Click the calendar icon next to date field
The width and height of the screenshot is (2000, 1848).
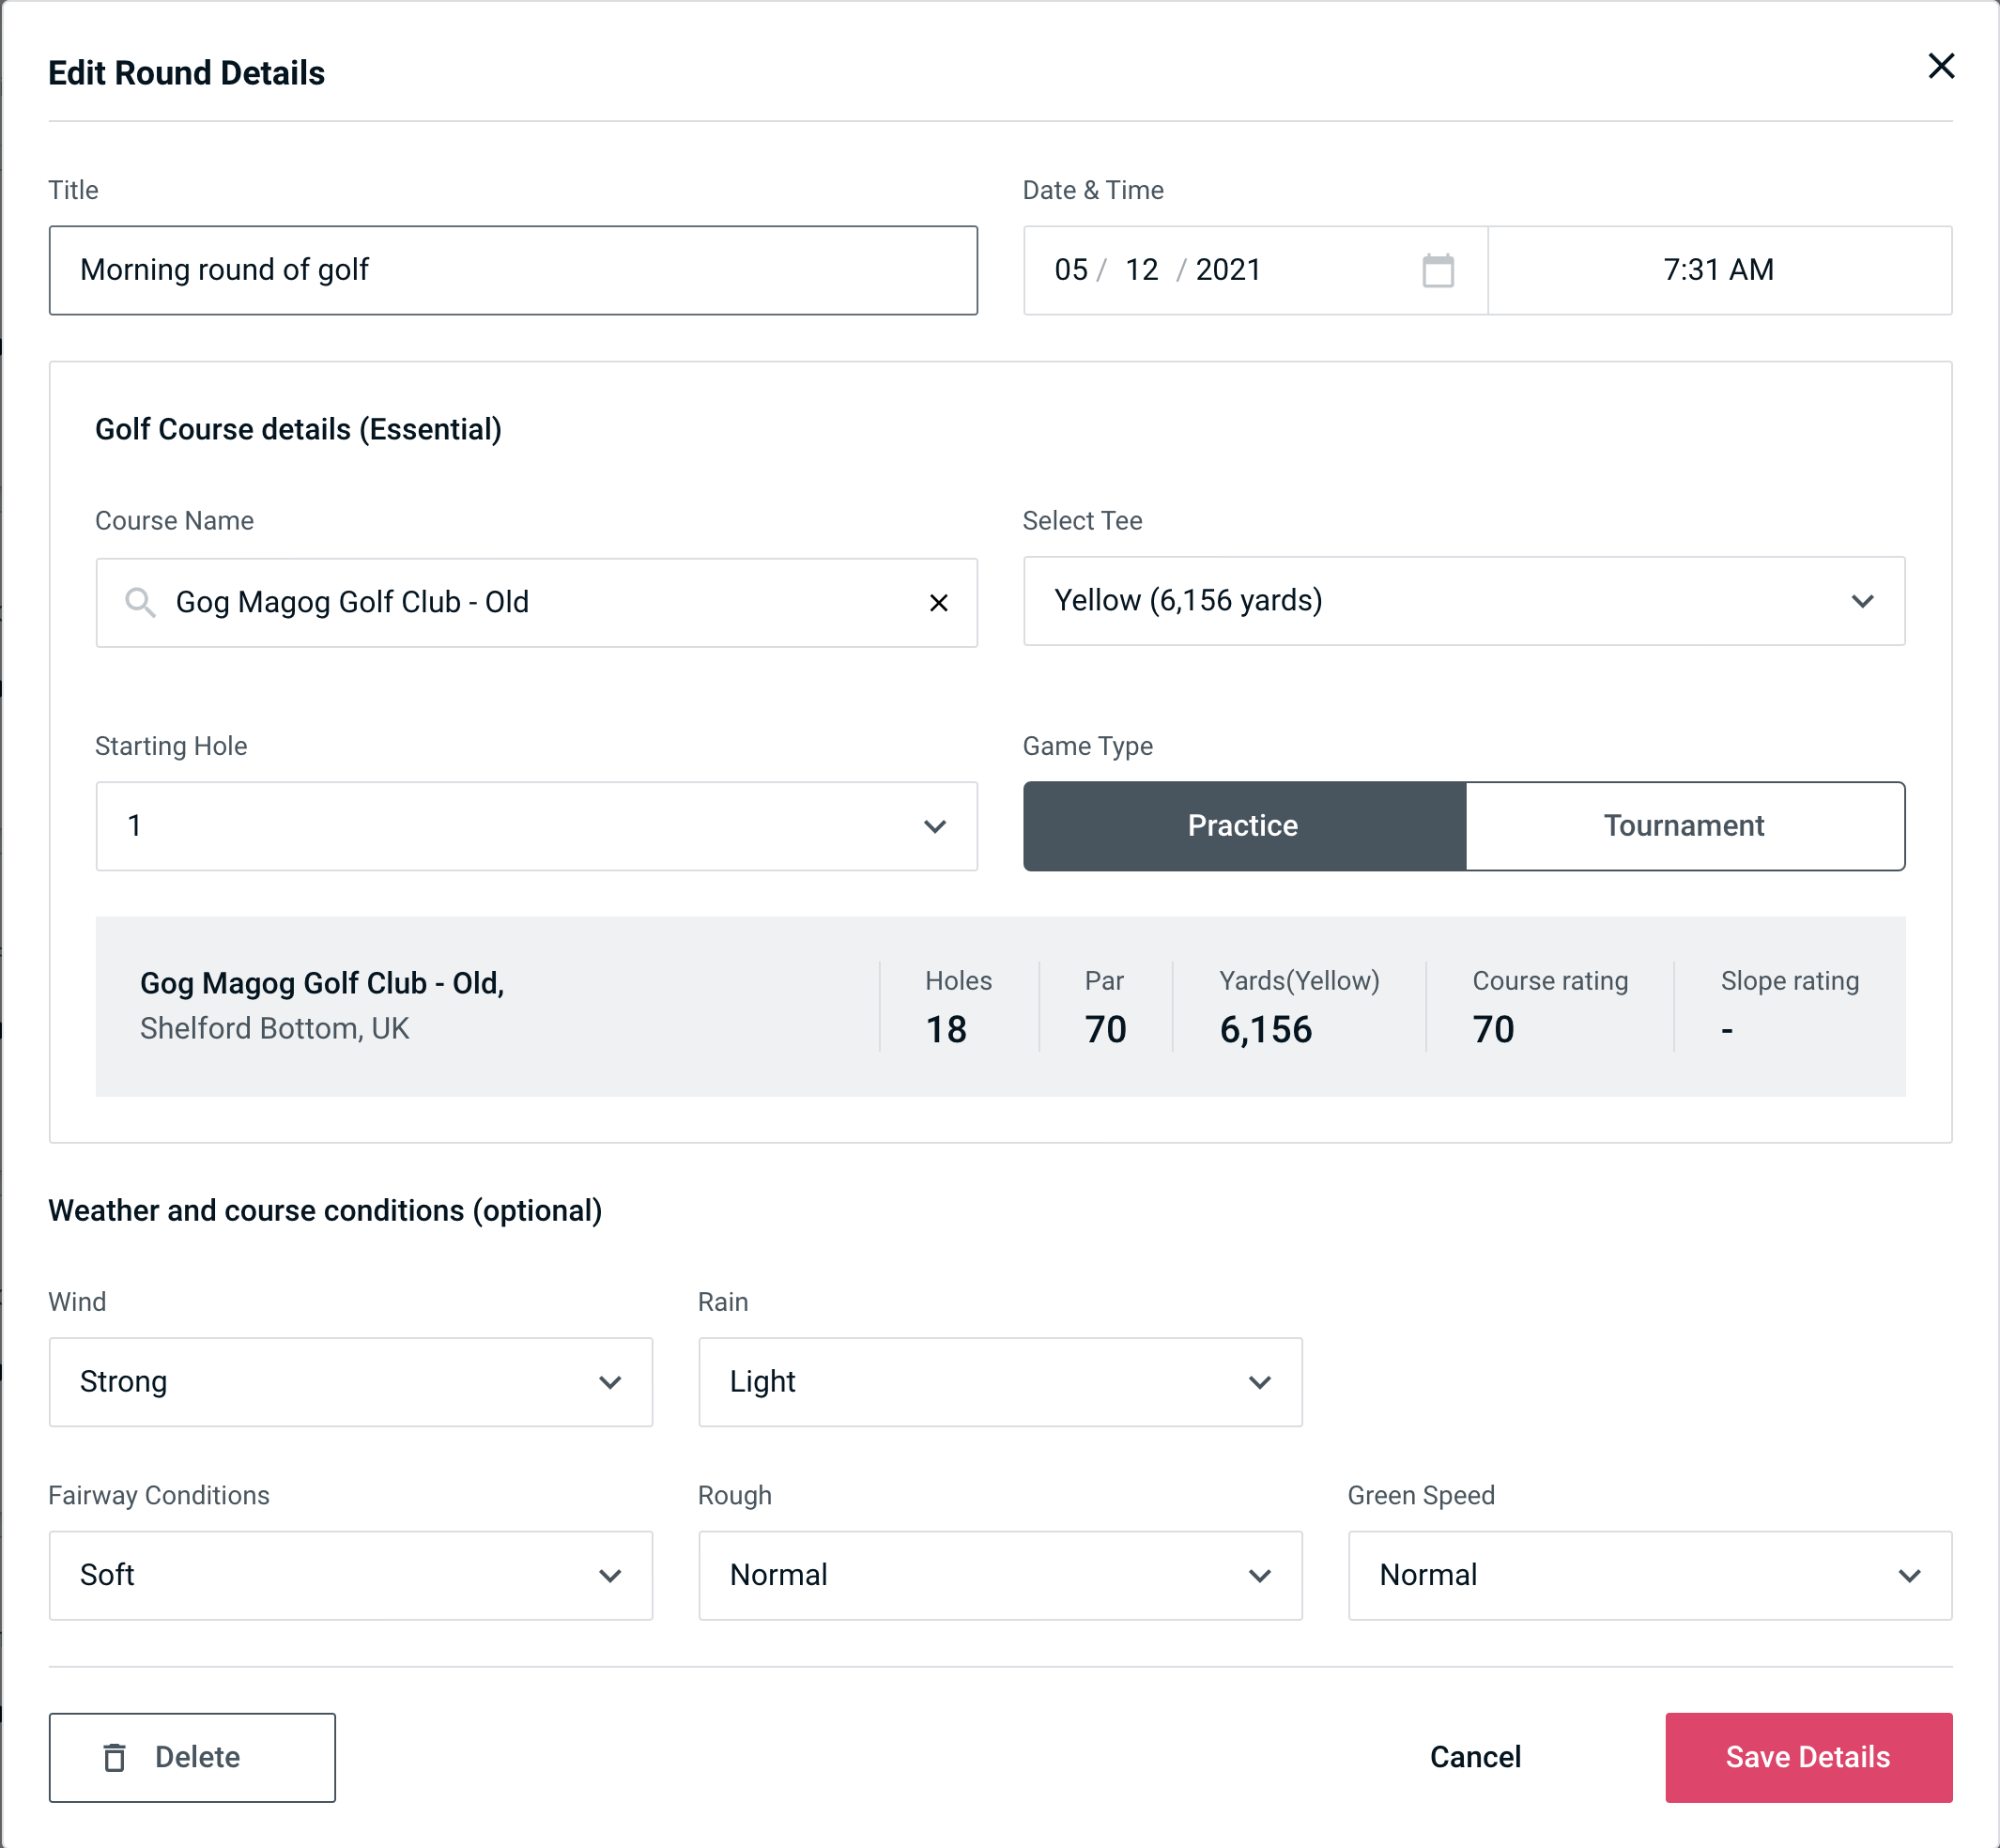pyautogui.click(x=1439, y=270)
